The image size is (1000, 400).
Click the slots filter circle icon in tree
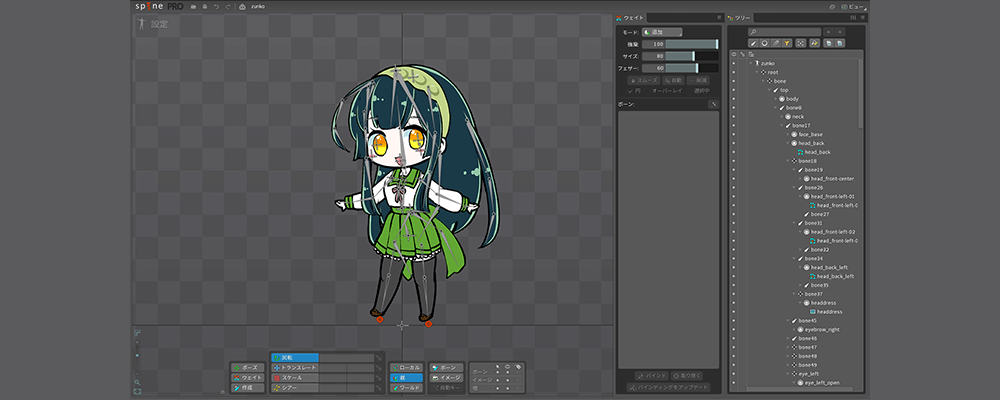pos(764,43)
